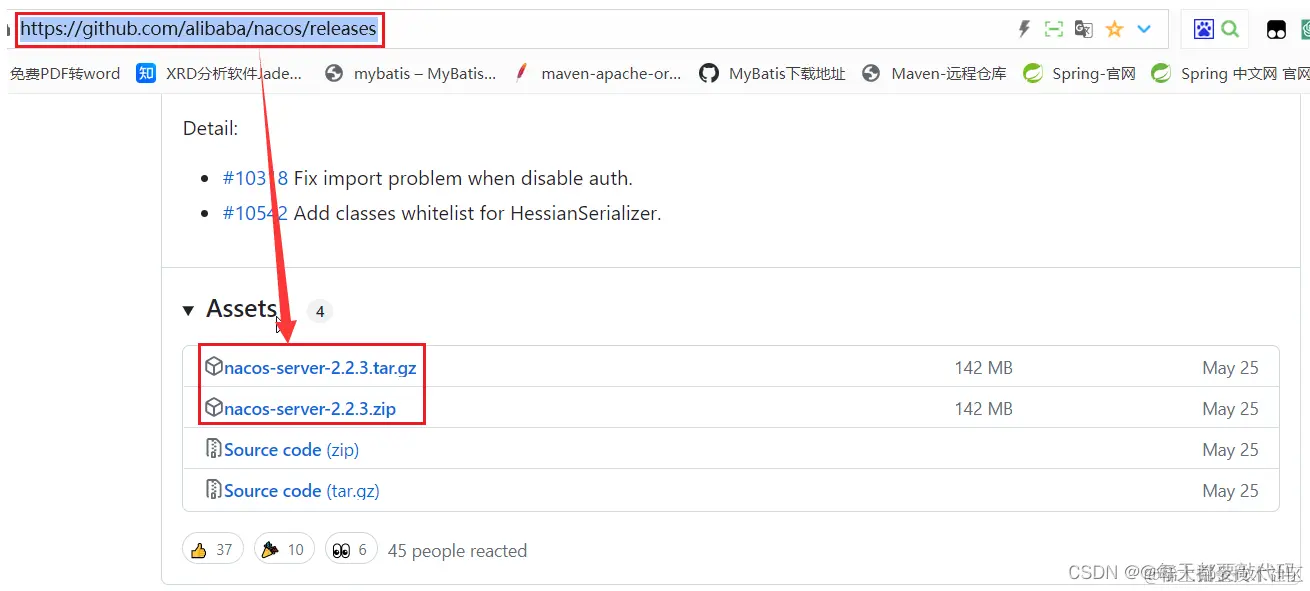Image resolution: width=1310 pixels, height=591 pixels.
Task: Click the maven feather bookmark icon
Action: point(521,73)
